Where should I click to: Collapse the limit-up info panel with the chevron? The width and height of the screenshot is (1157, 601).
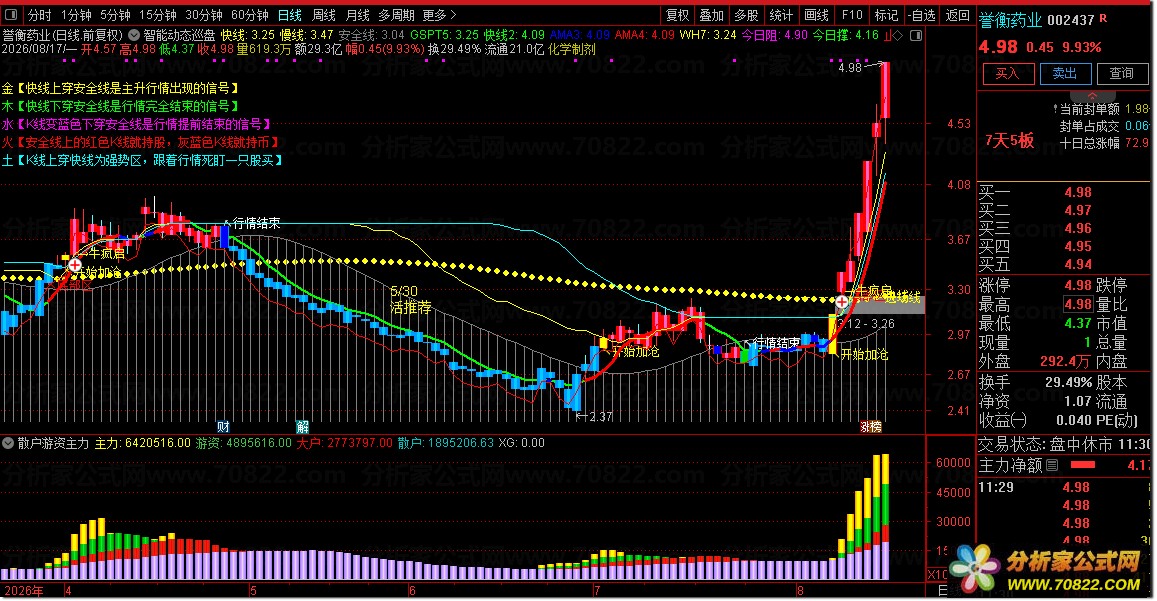point(1093,96)
